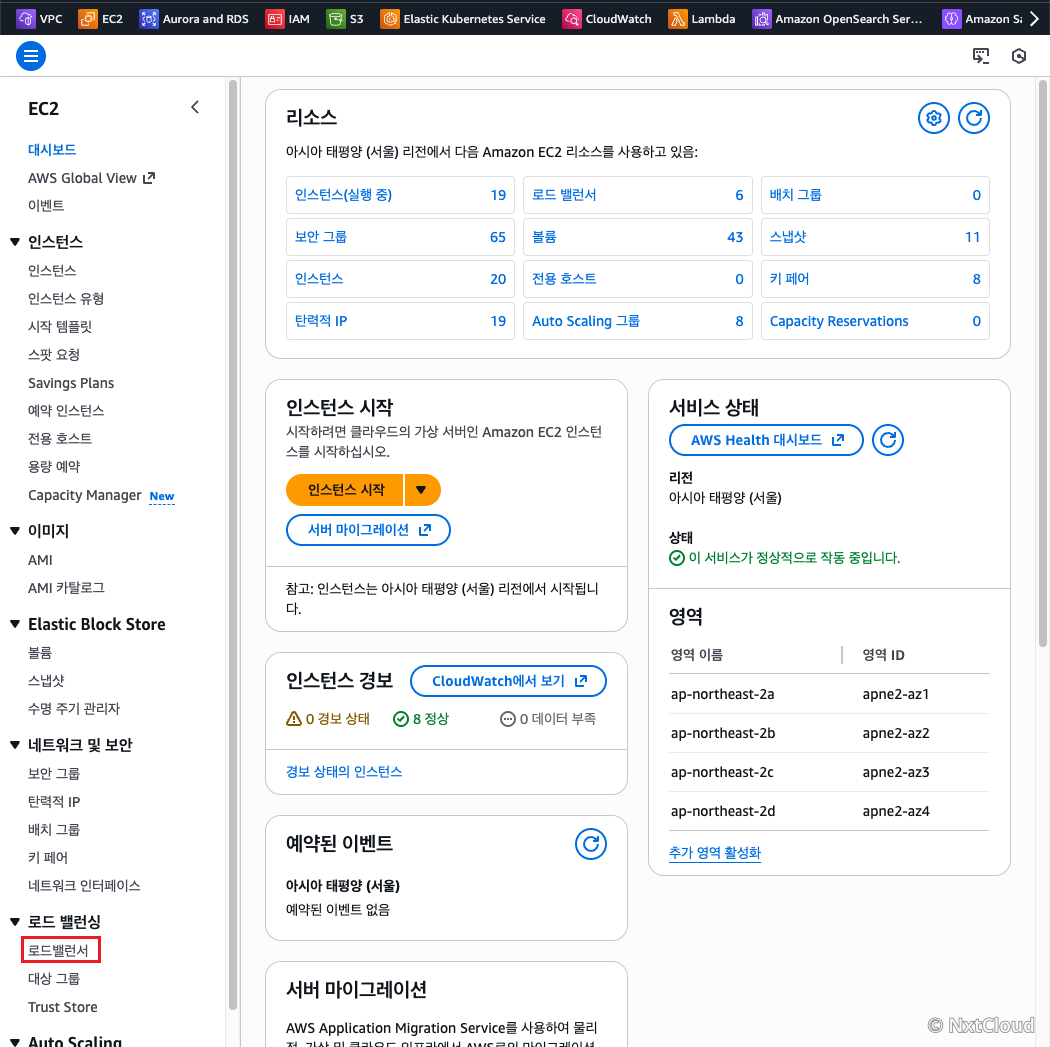The width and height of the screenshot is (1050, 1047).
Task: Click the main page vertical scrollbar
Action: coord(1043,363)
